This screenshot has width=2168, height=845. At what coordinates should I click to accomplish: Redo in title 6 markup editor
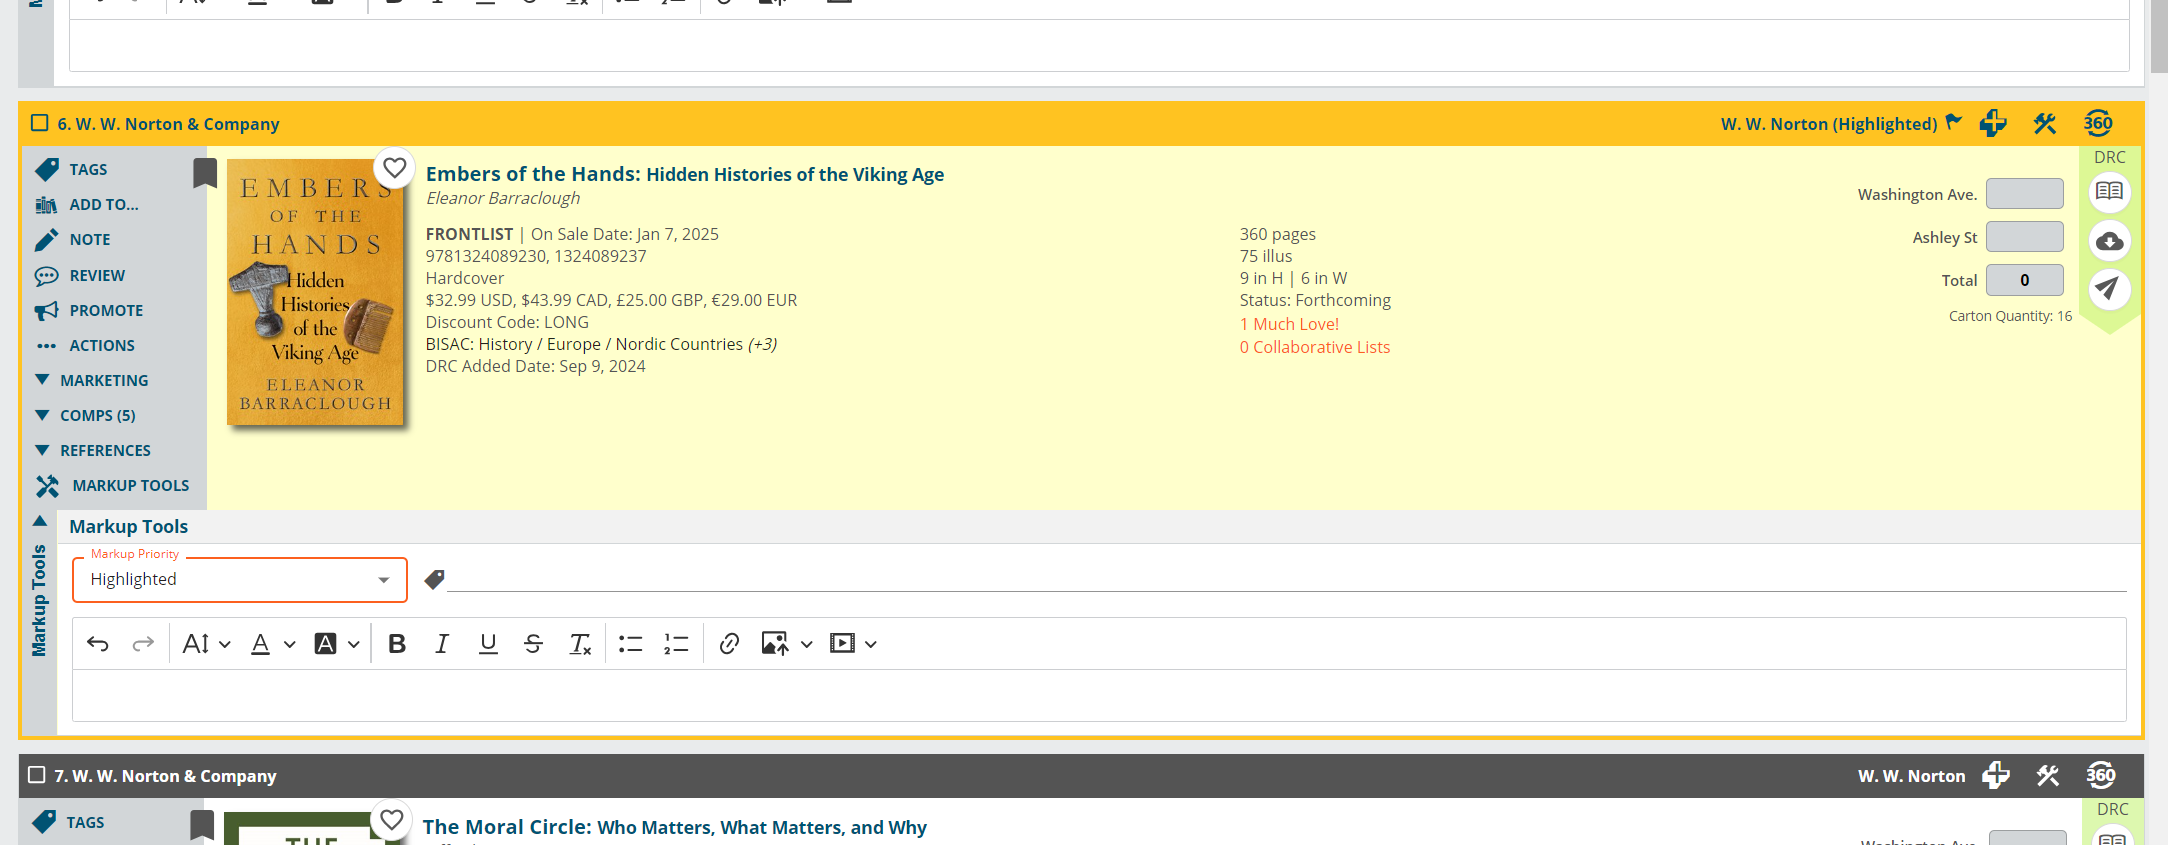[143, 643]
